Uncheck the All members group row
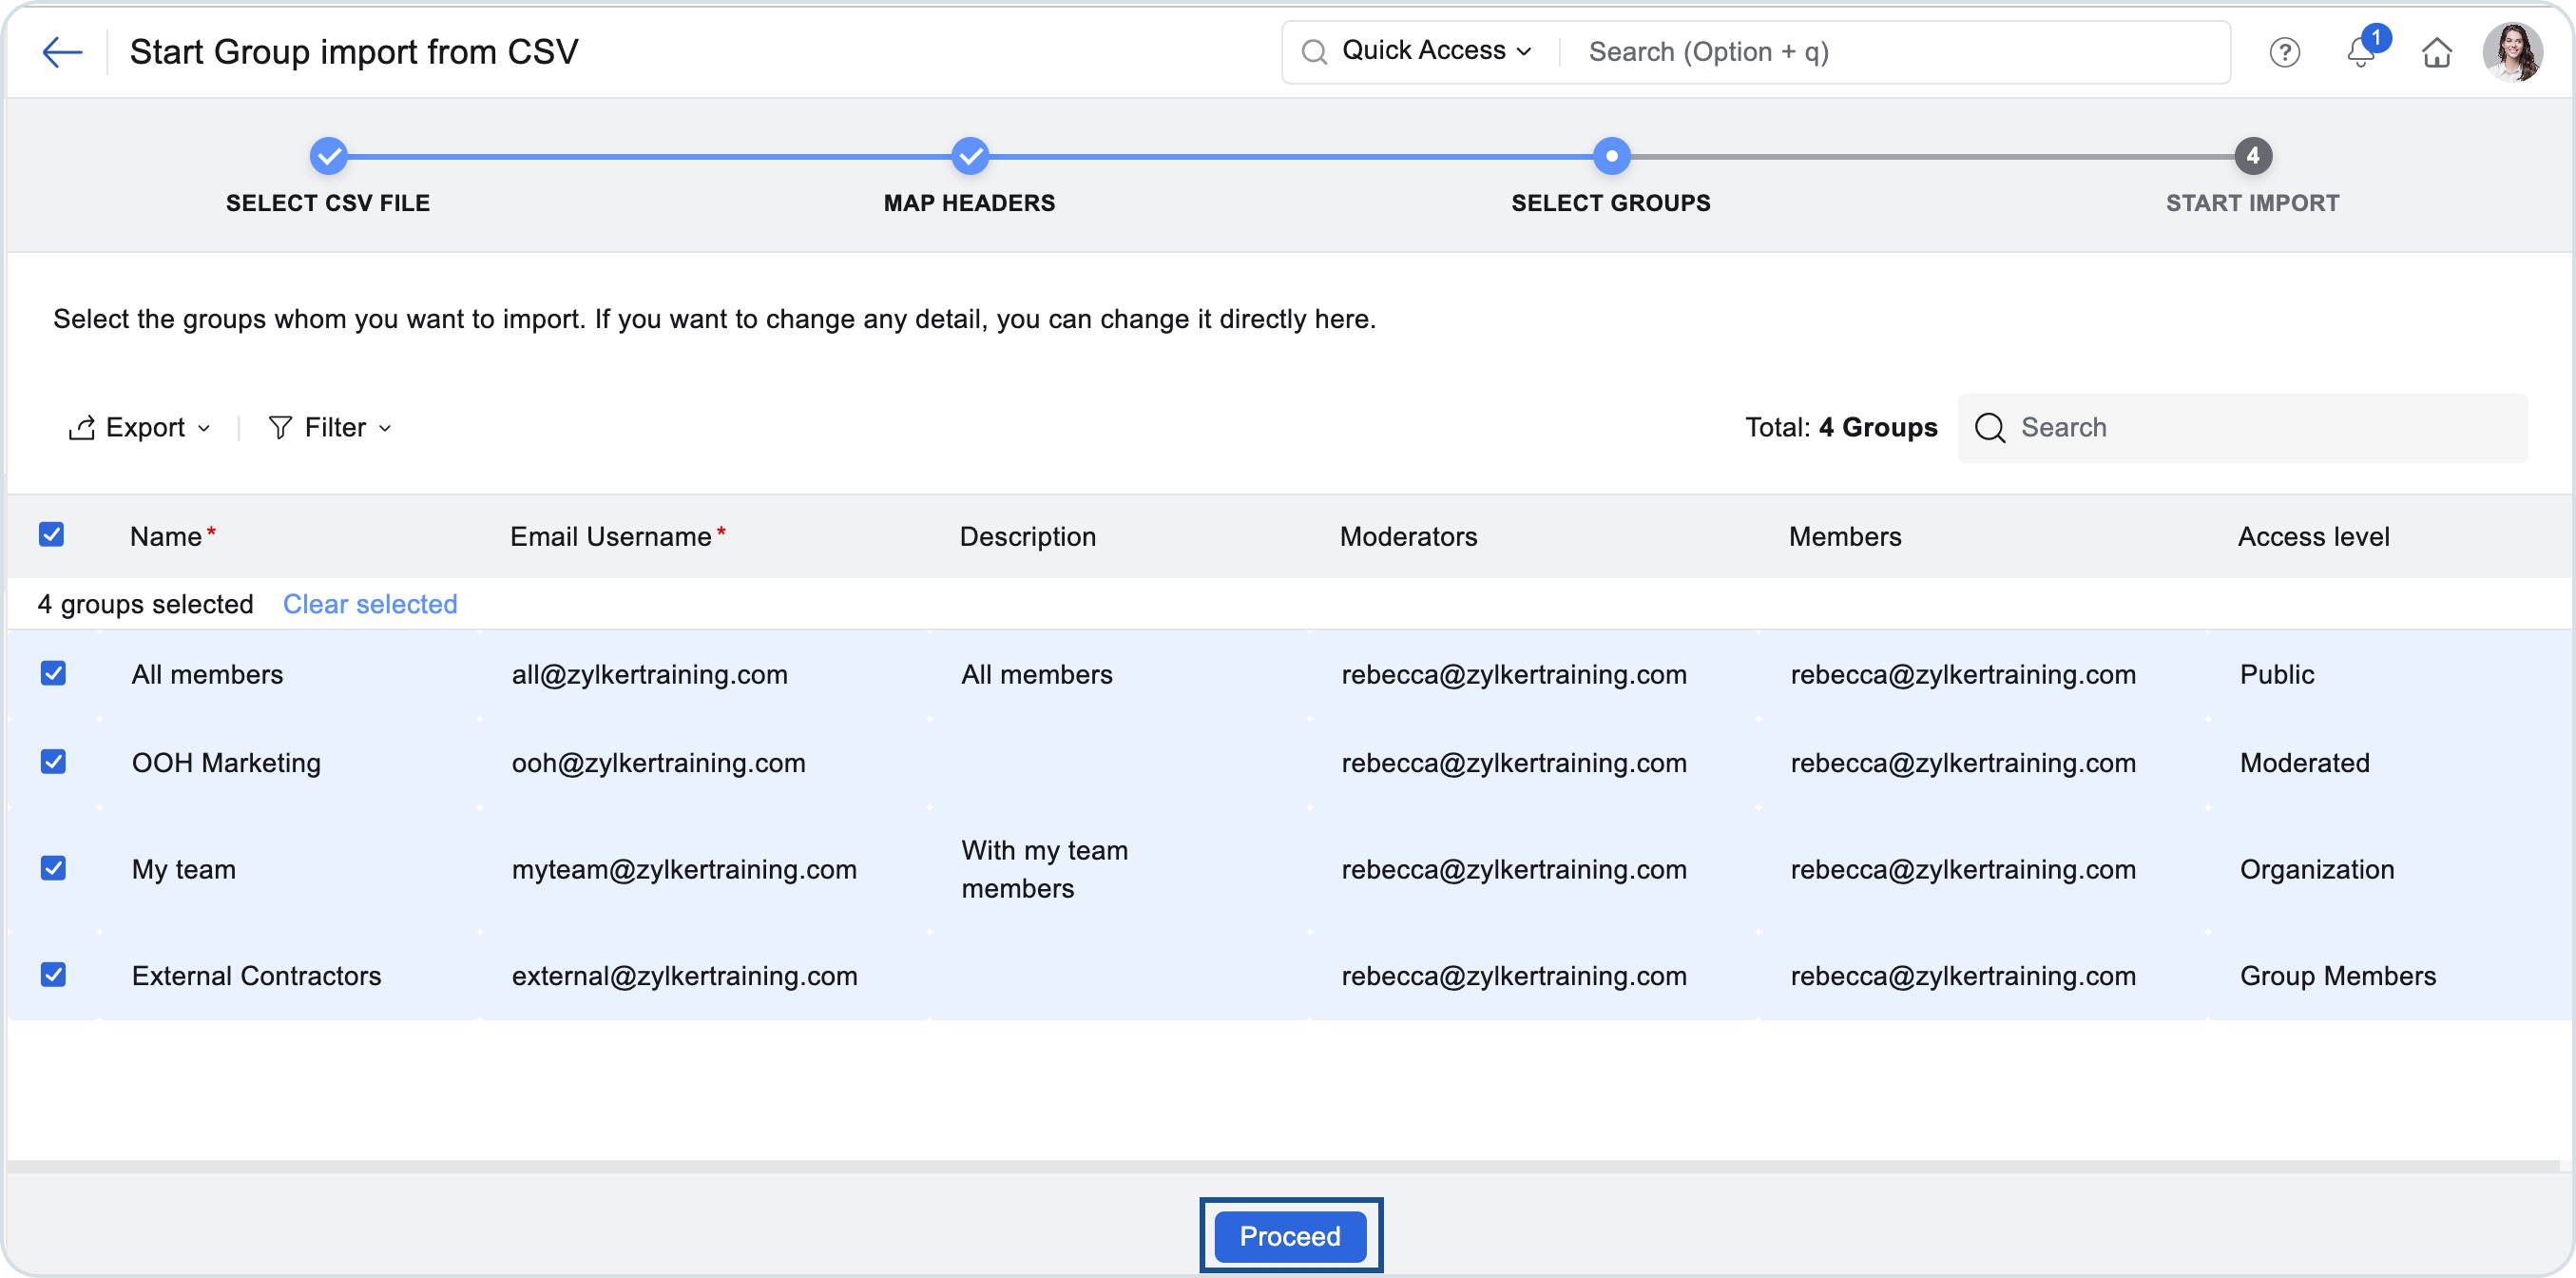This screenshot has width=2576, height=1278. point(53,673)
